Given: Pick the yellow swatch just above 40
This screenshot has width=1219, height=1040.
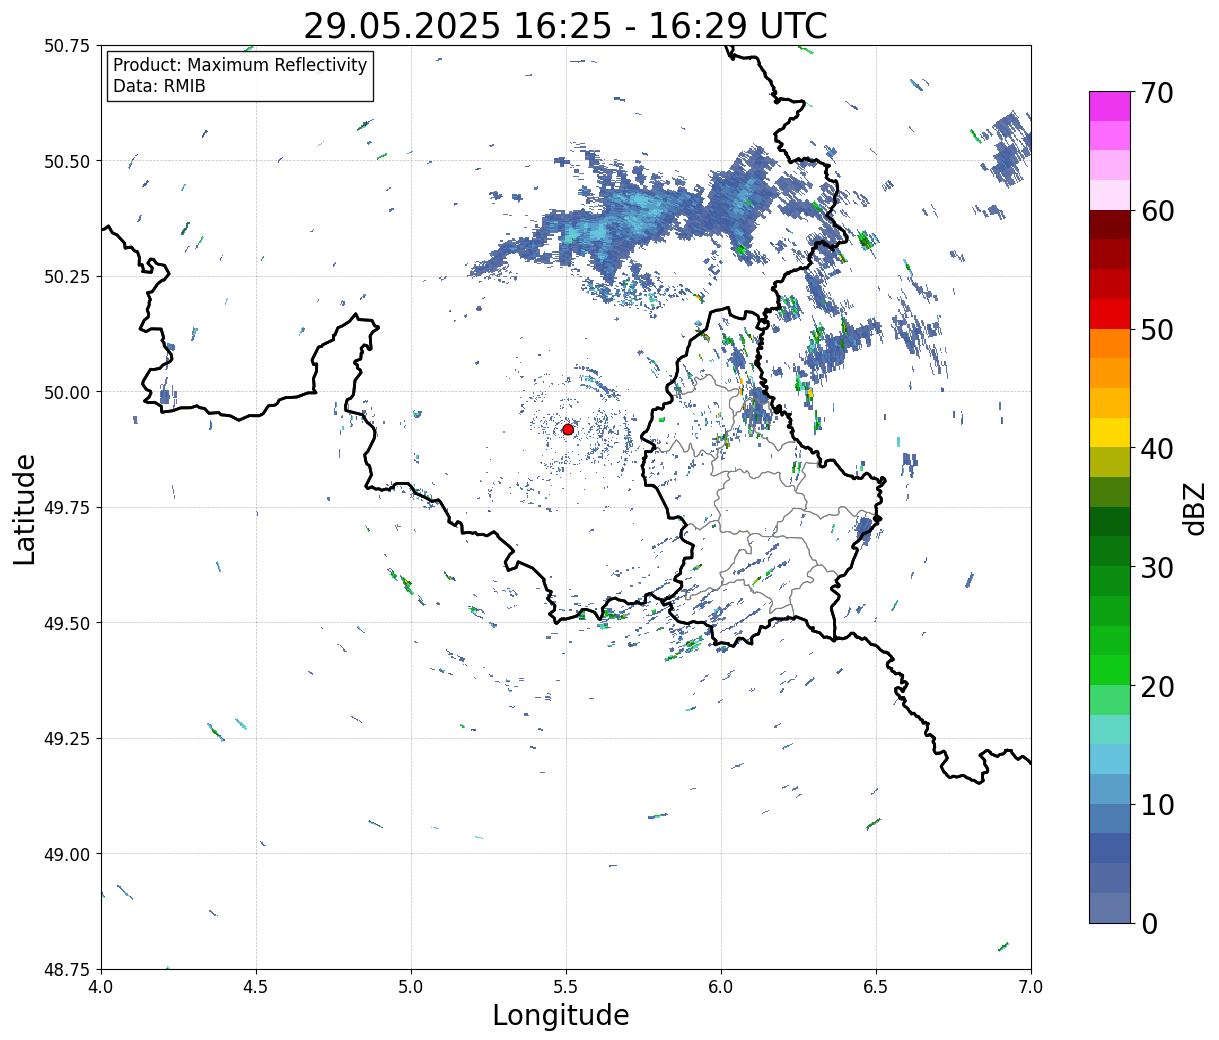Looking at the screenshot, I should coord(1110,433).
